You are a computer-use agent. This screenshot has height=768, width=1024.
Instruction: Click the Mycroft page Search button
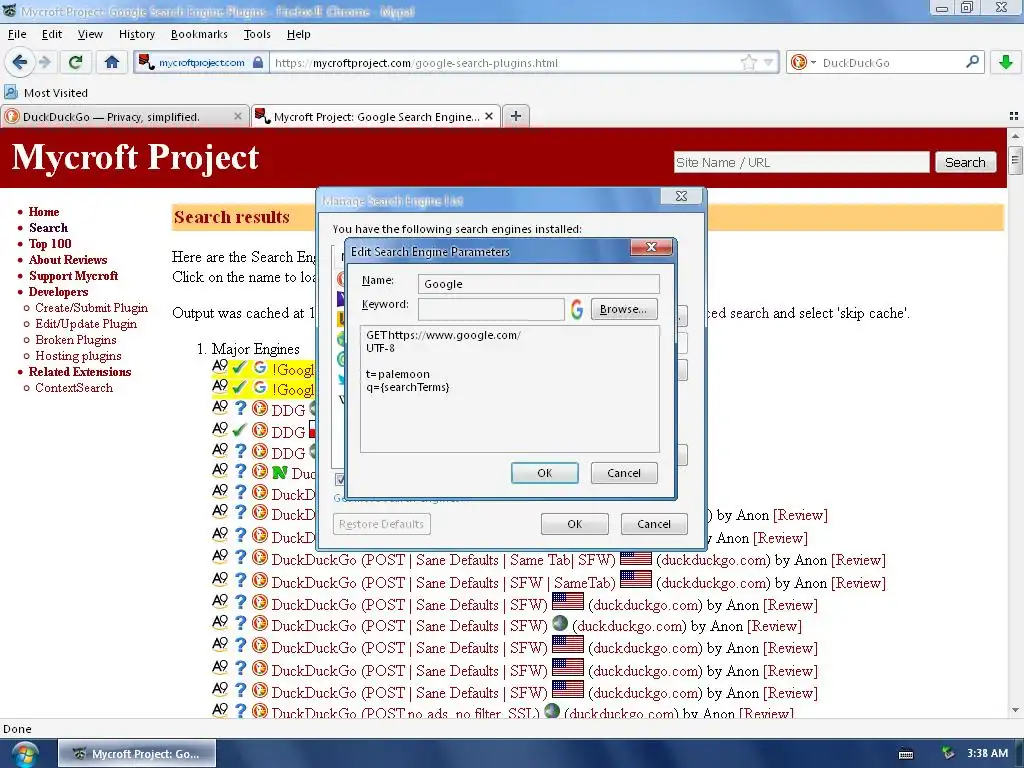click(x=965, y=162)
